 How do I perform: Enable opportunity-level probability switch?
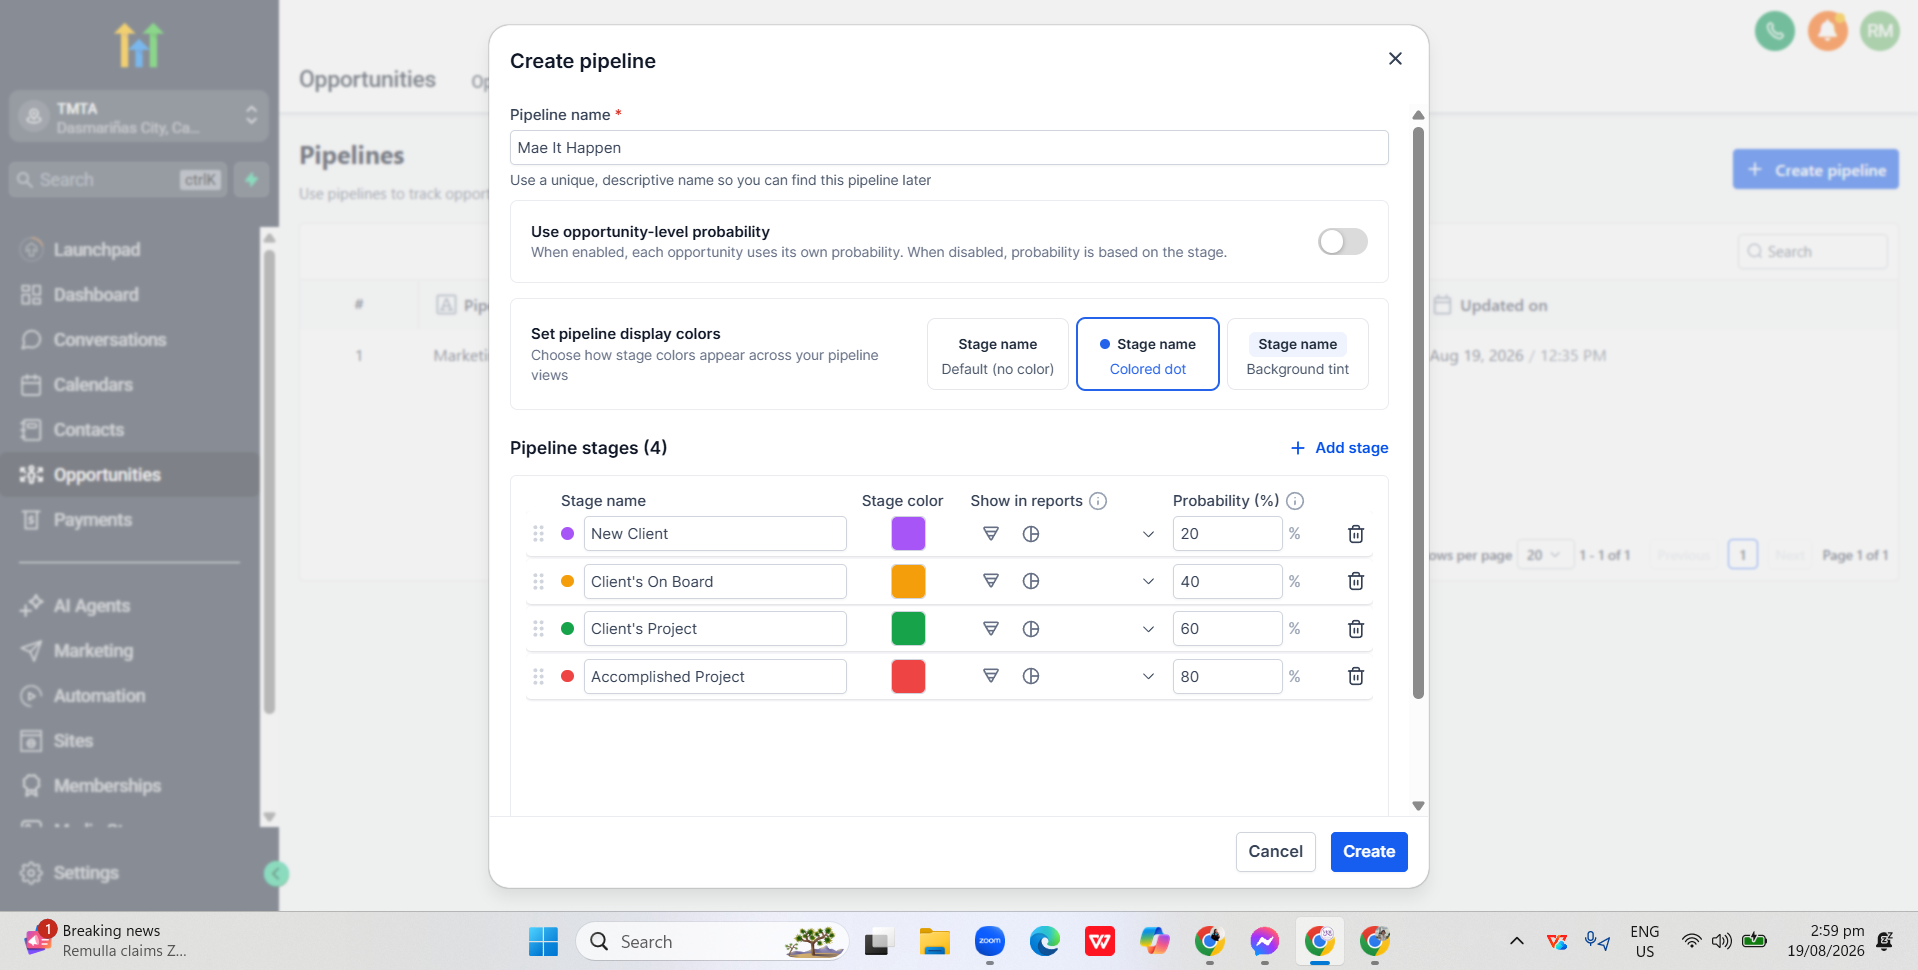click(x=1342, y=241)
